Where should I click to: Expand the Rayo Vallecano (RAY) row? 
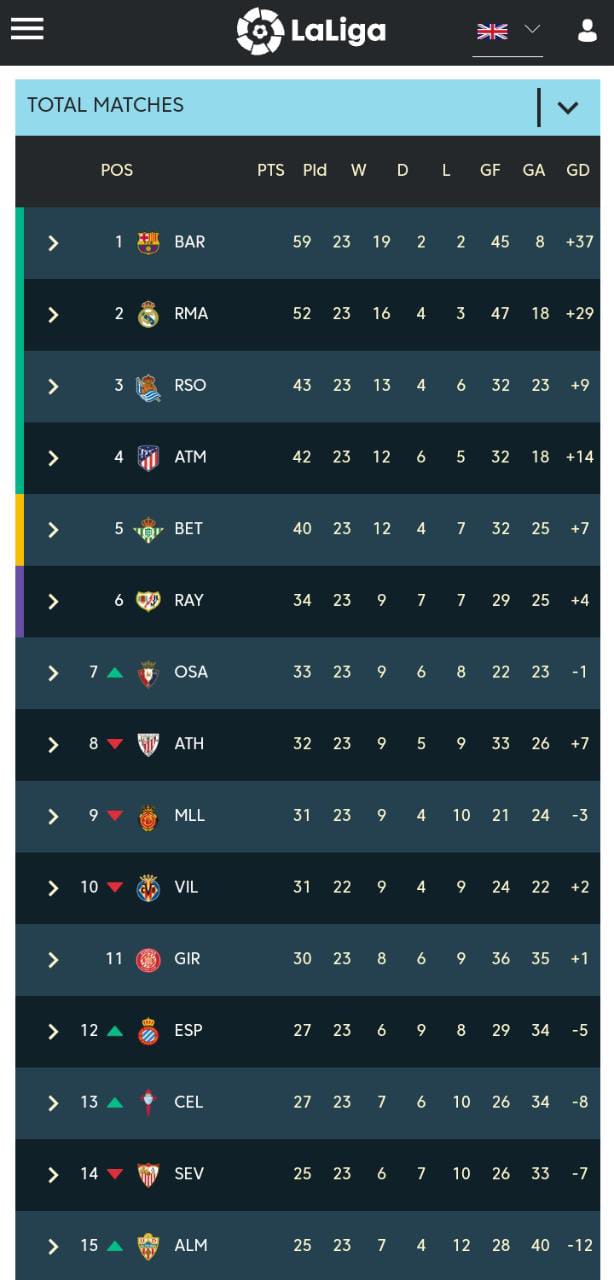[53, 601]
